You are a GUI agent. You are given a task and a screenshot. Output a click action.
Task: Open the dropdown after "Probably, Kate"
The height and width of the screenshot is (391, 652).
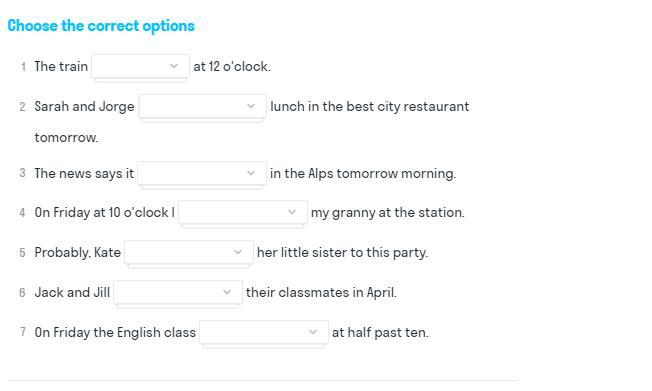pos(189,252)
